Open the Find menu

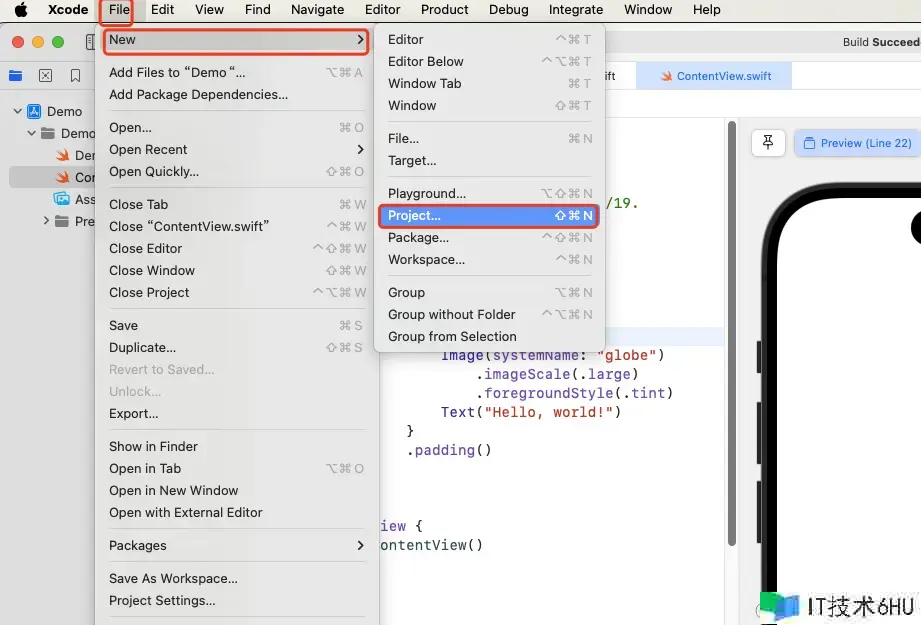[257, 9]
